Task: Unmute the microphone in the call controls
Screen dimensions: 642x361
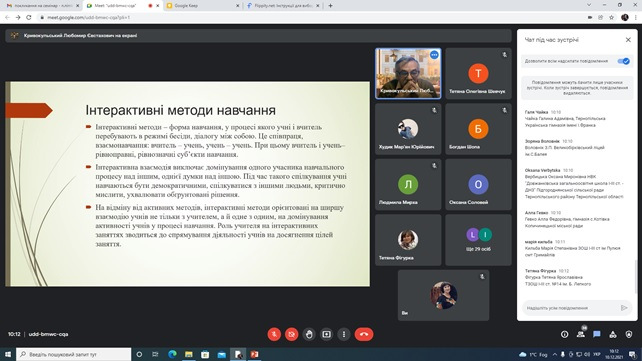Action: pyautogui.click(x=274, y=334)
